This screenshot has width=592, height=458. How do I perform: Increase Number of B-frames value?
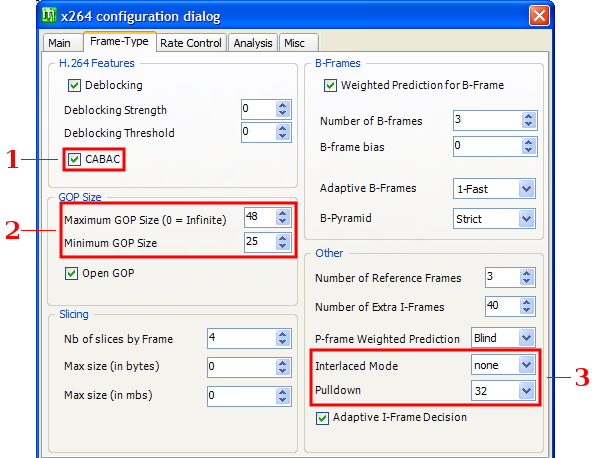pyautogui.click(x=529, y=116)
